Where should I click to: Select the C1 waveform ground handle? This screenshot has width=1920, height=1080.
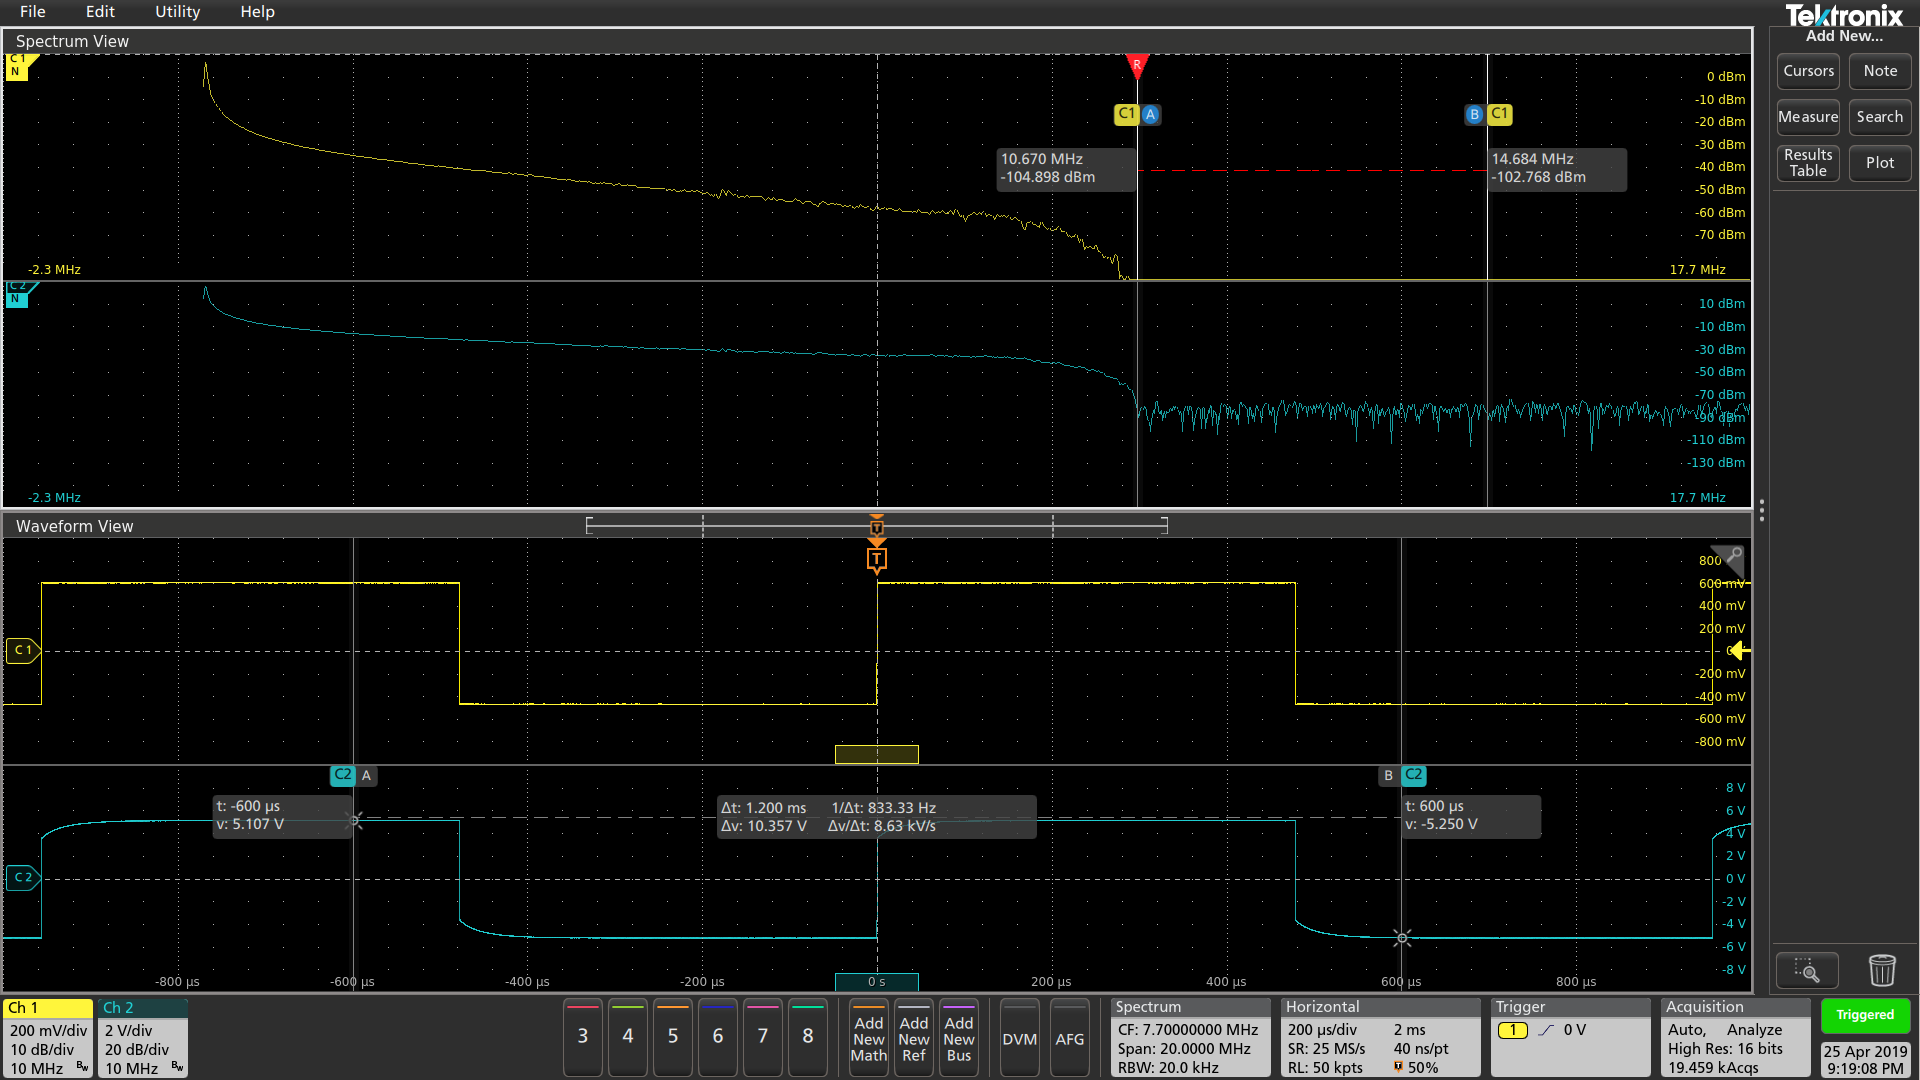click(23, 650)
